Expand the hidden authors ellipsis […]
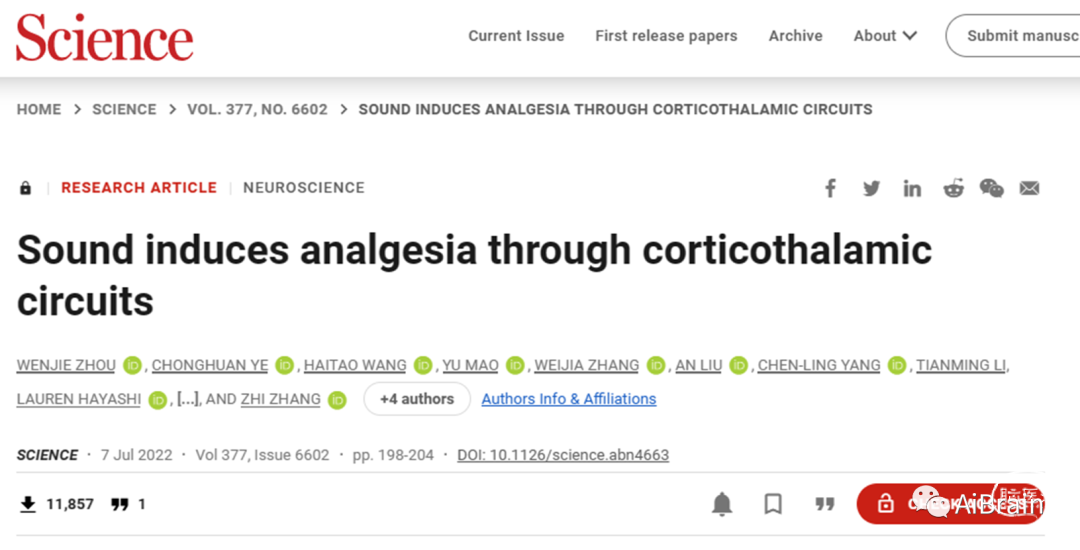This screenshot has width=1080, height=550. (187, 399)
